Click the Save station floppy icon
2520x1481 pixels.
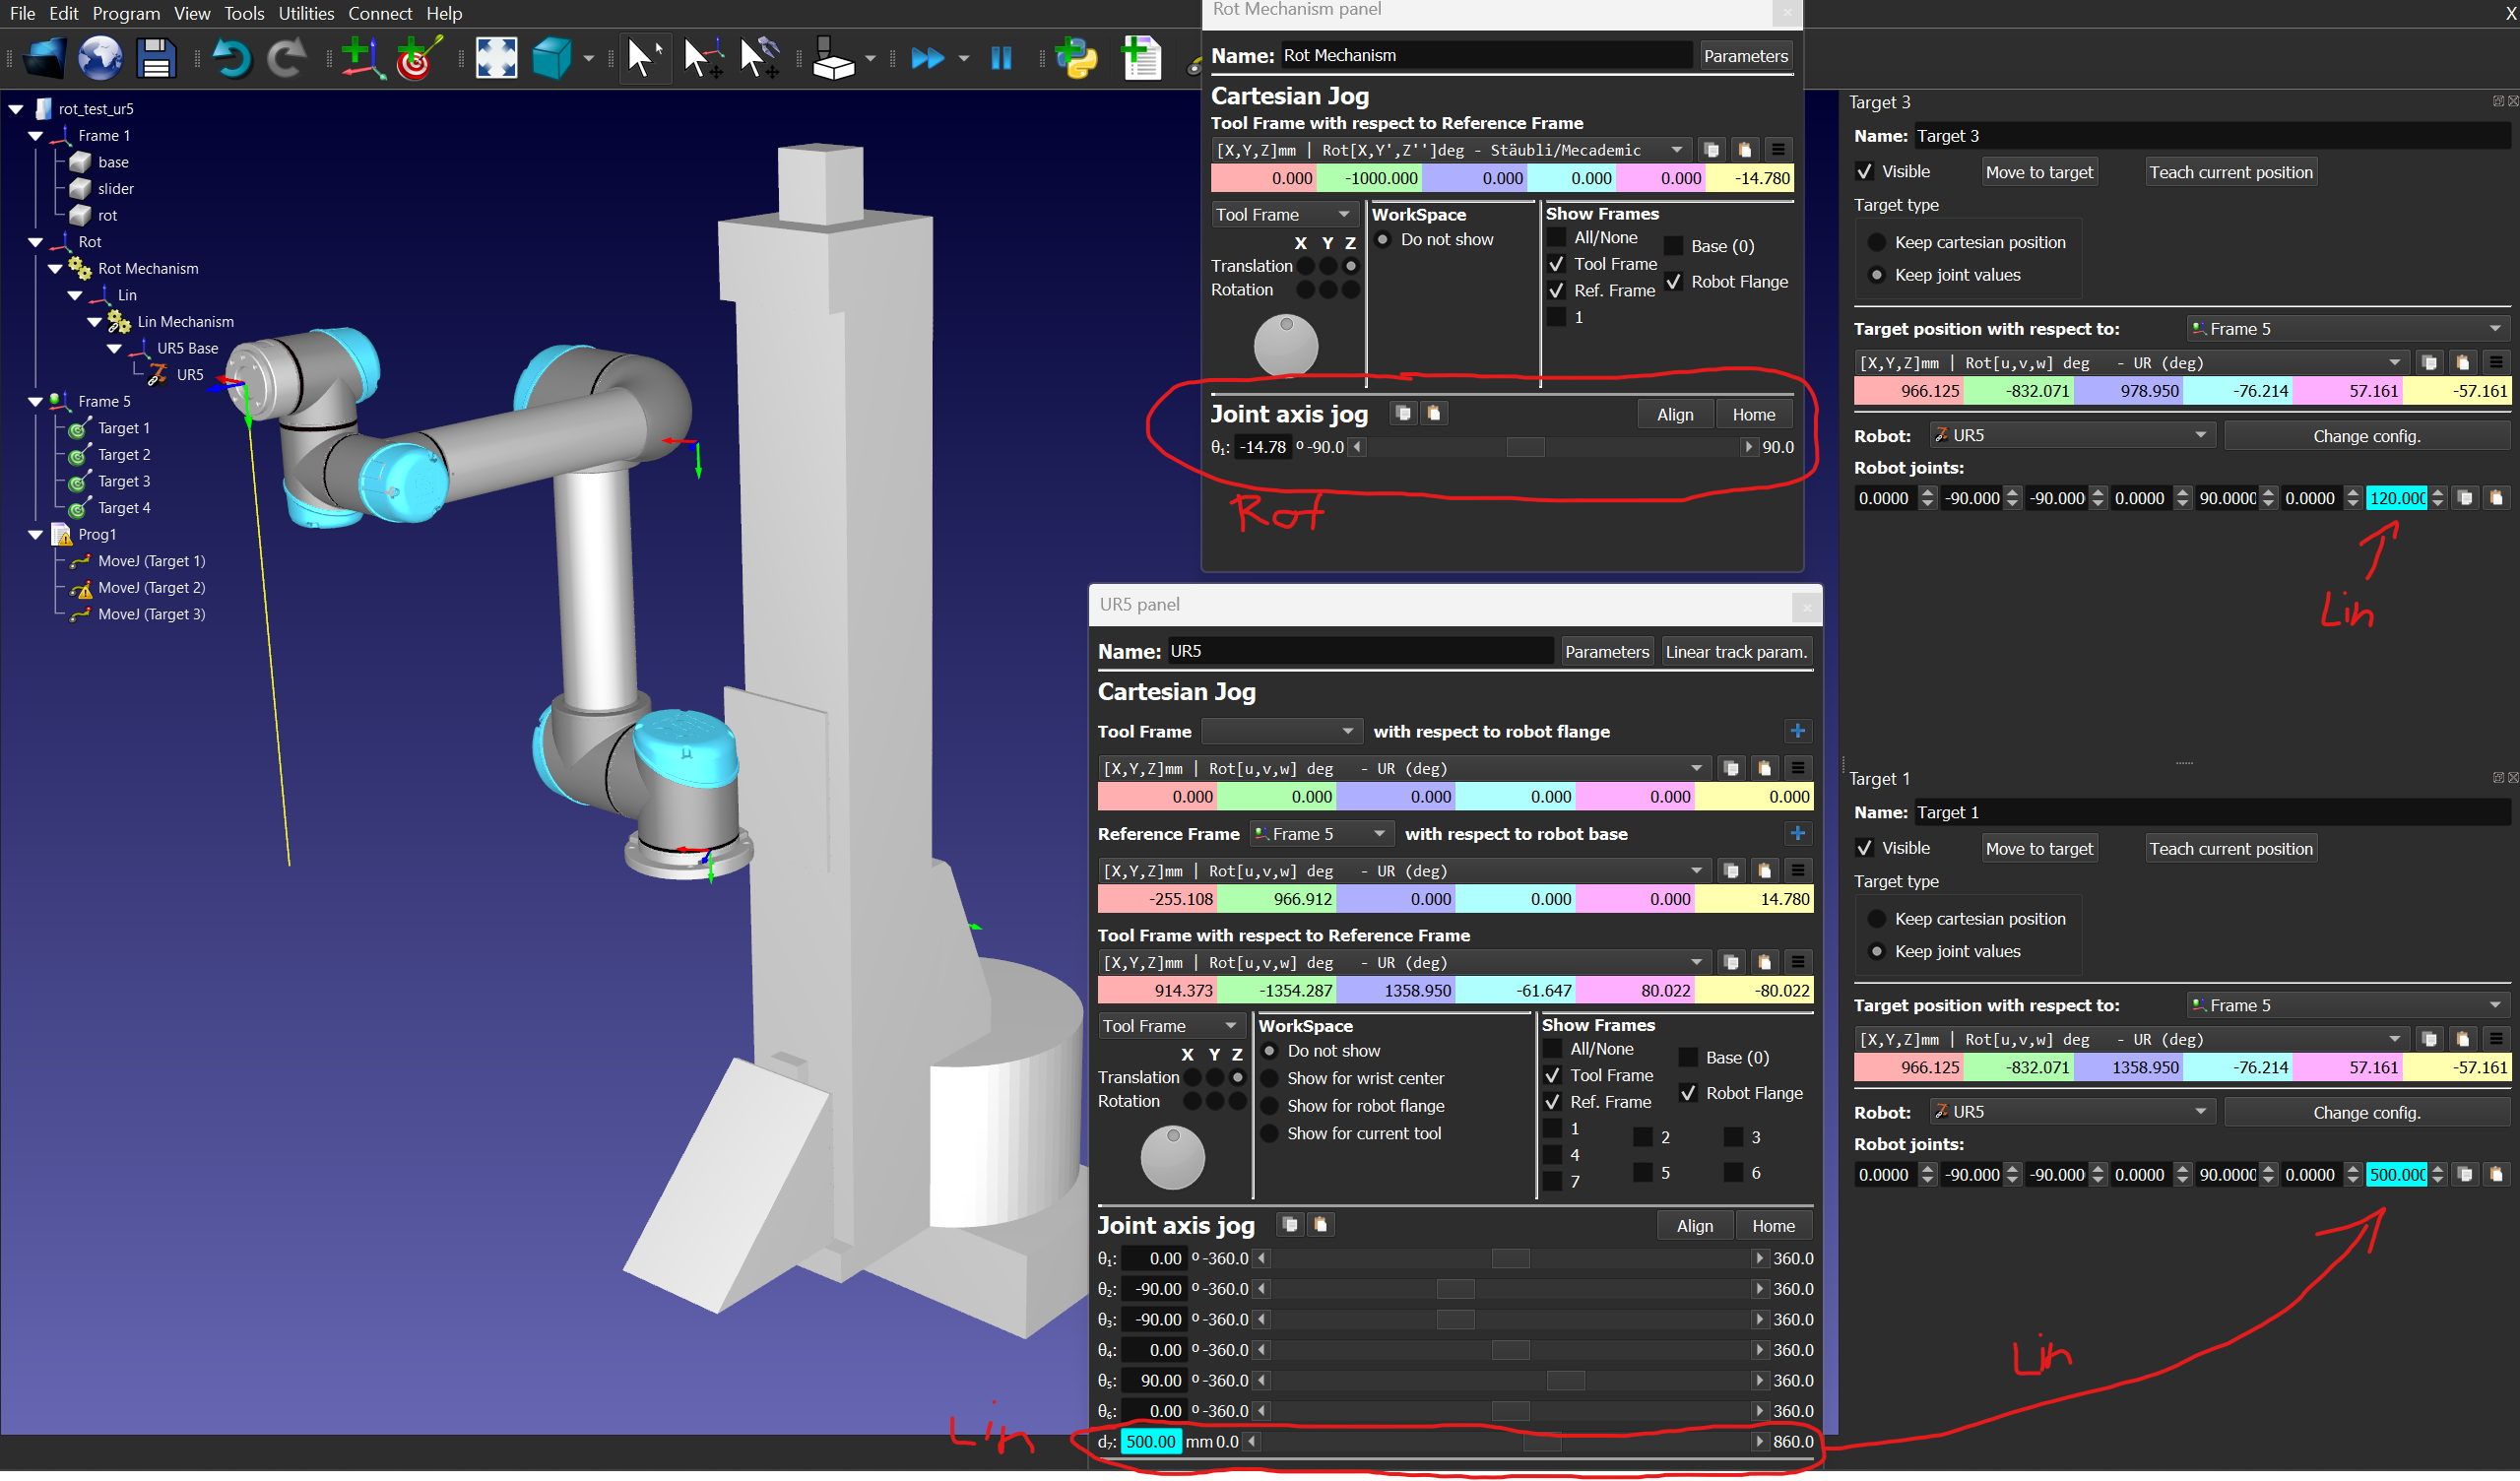pos(156,58)
